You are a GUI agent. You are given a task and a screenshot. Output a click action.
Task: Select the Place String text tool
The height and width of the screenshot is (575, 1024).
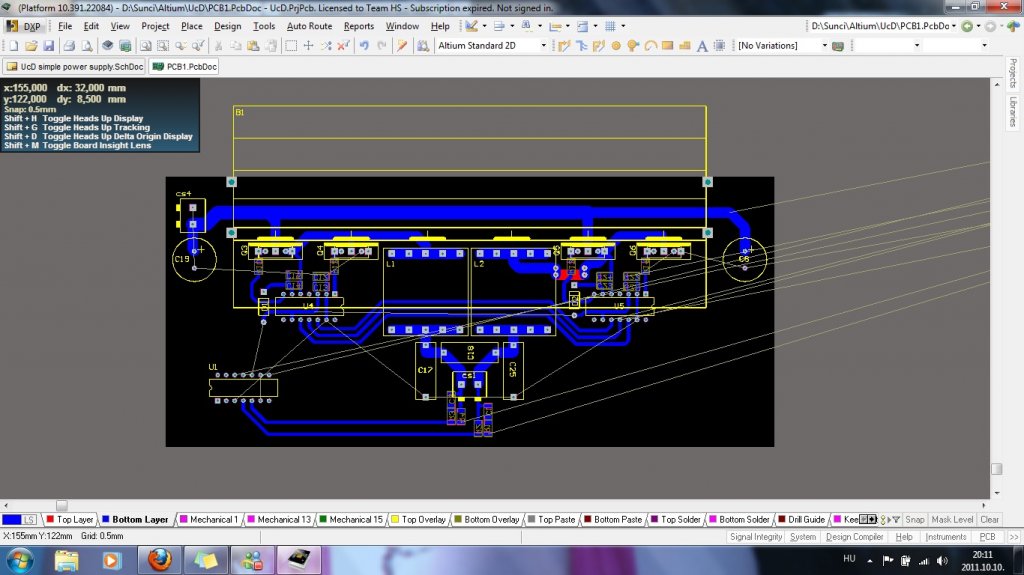pos(702,46)
